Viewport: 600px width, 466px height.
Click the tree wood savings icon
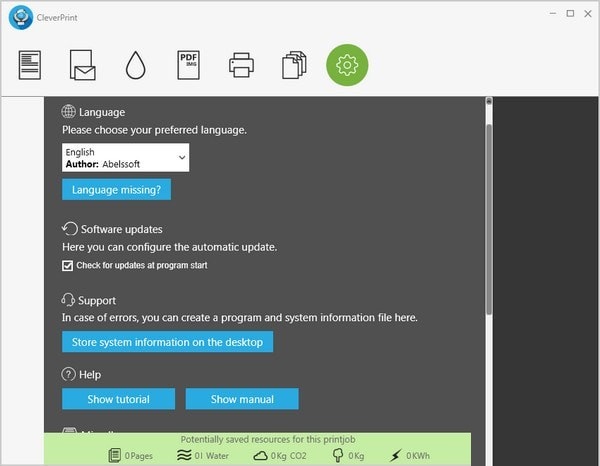(x=338, y=455)
